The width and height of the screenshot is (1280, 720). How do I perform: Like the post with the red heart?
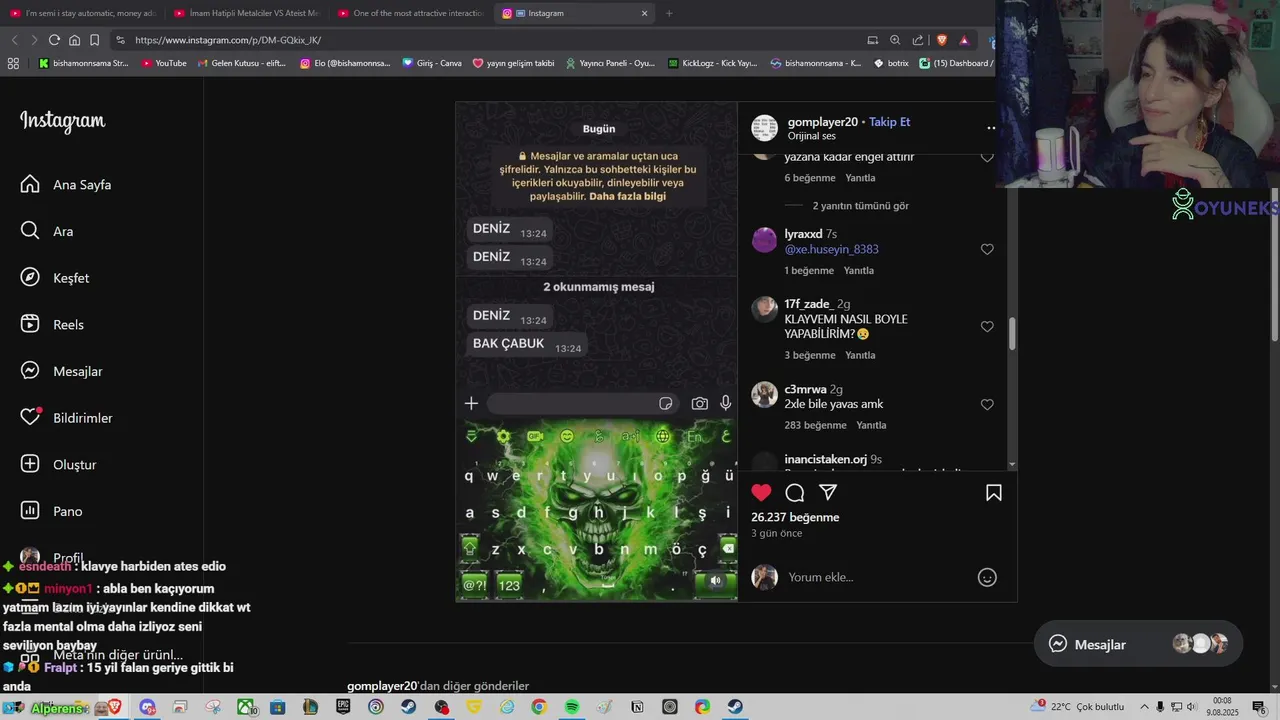[x=762, y=492]
